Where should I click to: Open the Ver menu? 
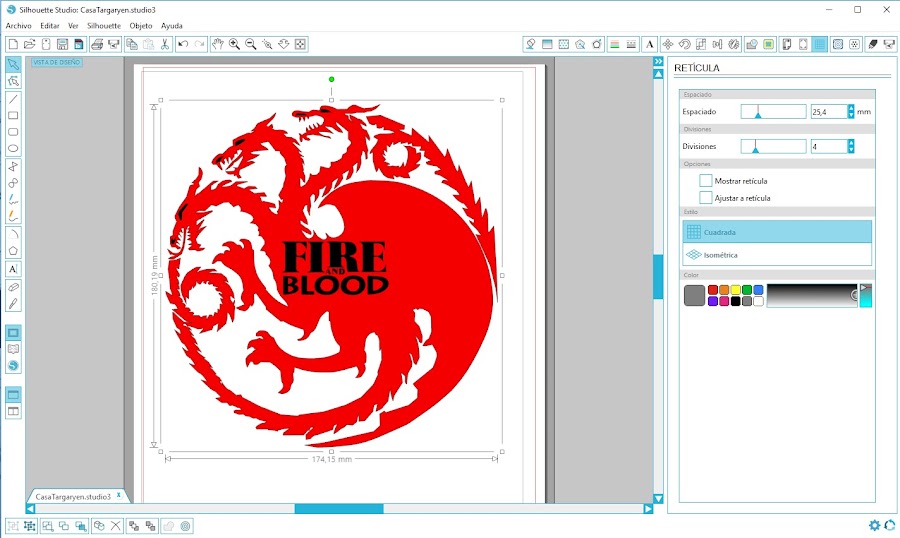73,26
